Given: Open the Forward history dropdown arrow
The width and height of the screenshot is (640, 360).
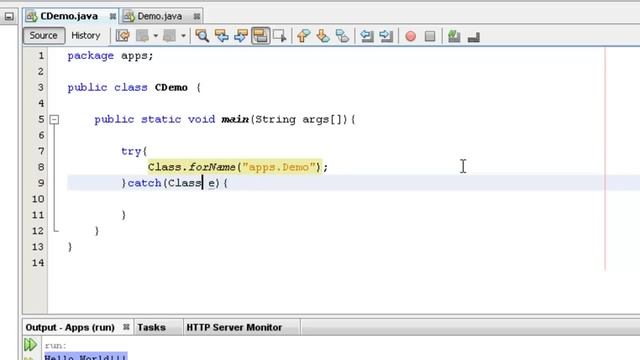Looking at the screenshot, I should 183,36.
